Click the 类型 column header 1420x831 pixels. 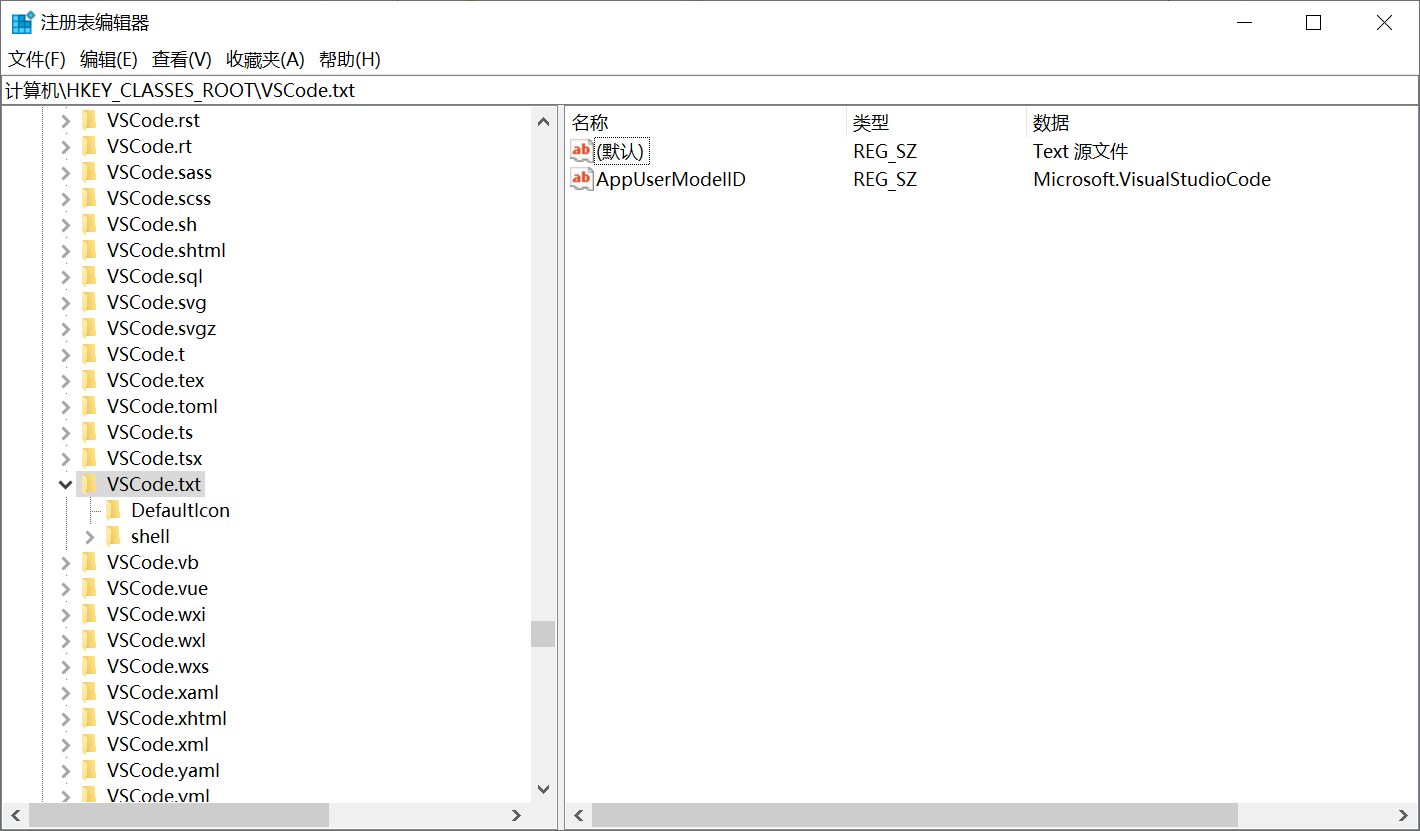tap(936, 123)
